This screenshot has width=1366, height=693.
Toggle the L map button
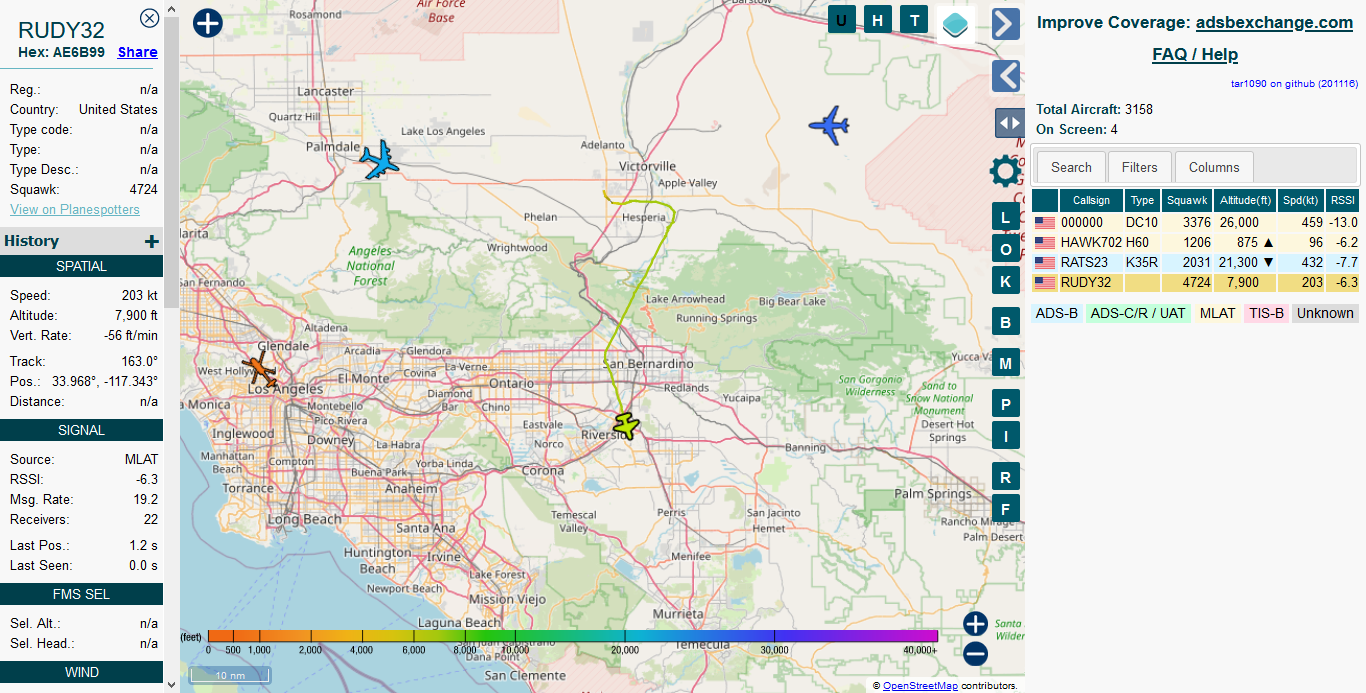[1005, 217]
